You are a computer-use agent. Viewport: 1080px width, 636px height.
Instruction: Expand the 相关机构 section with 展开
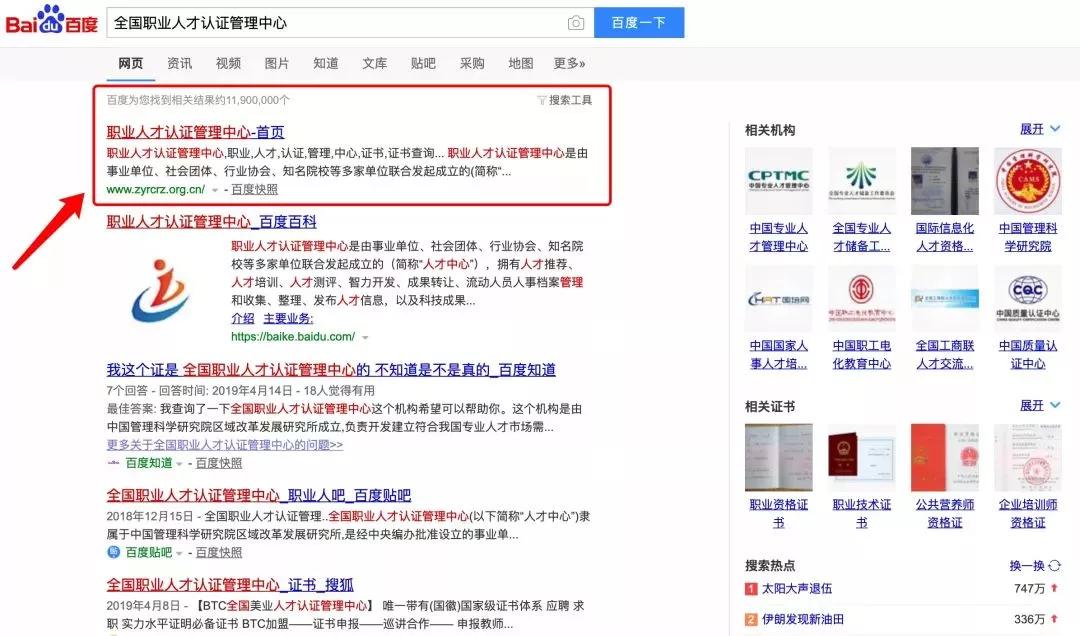click(1039, 129)
